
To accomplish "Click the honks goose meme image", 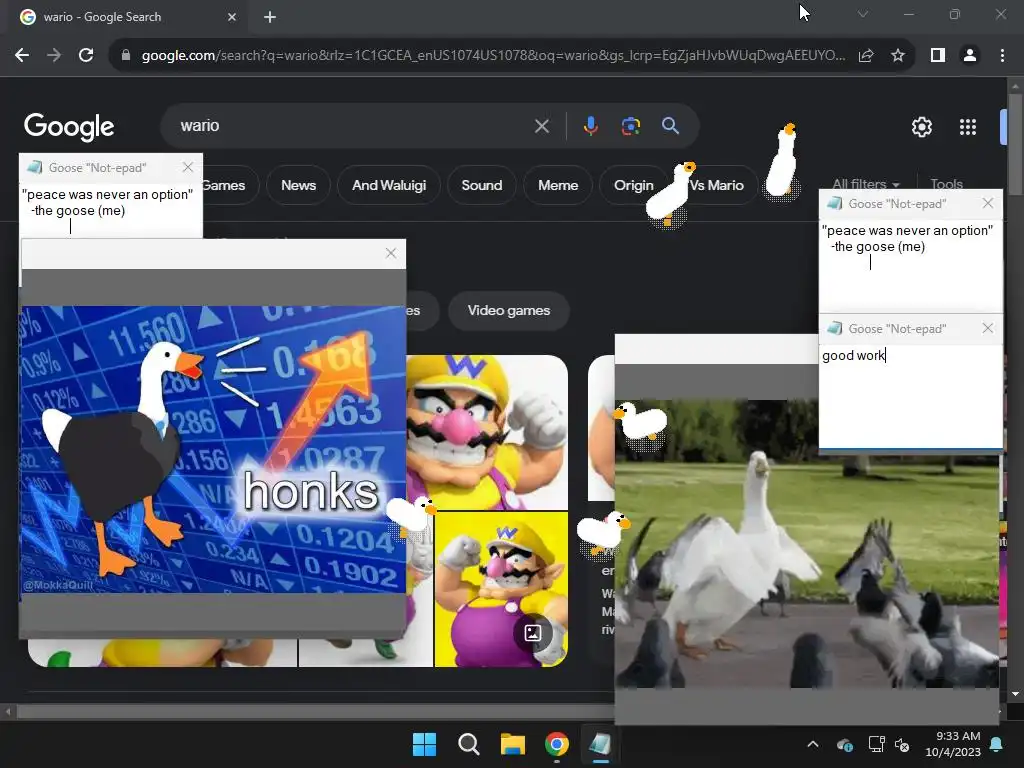I will click(213, 450).
